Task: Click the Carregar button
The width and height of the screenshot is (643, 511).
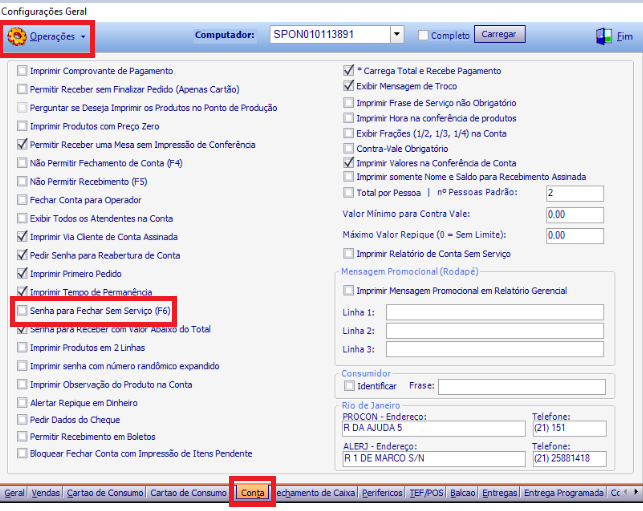Action: (x=499, y=34)
